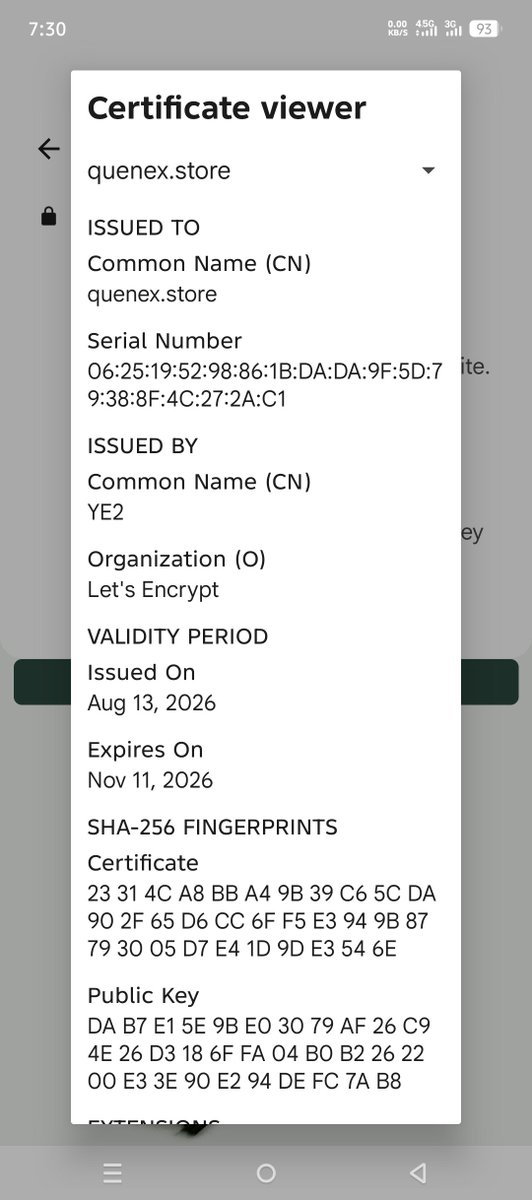532x1200 pixels.
Task: Tap the padlock security icon
Action: (x=48, y=216)
